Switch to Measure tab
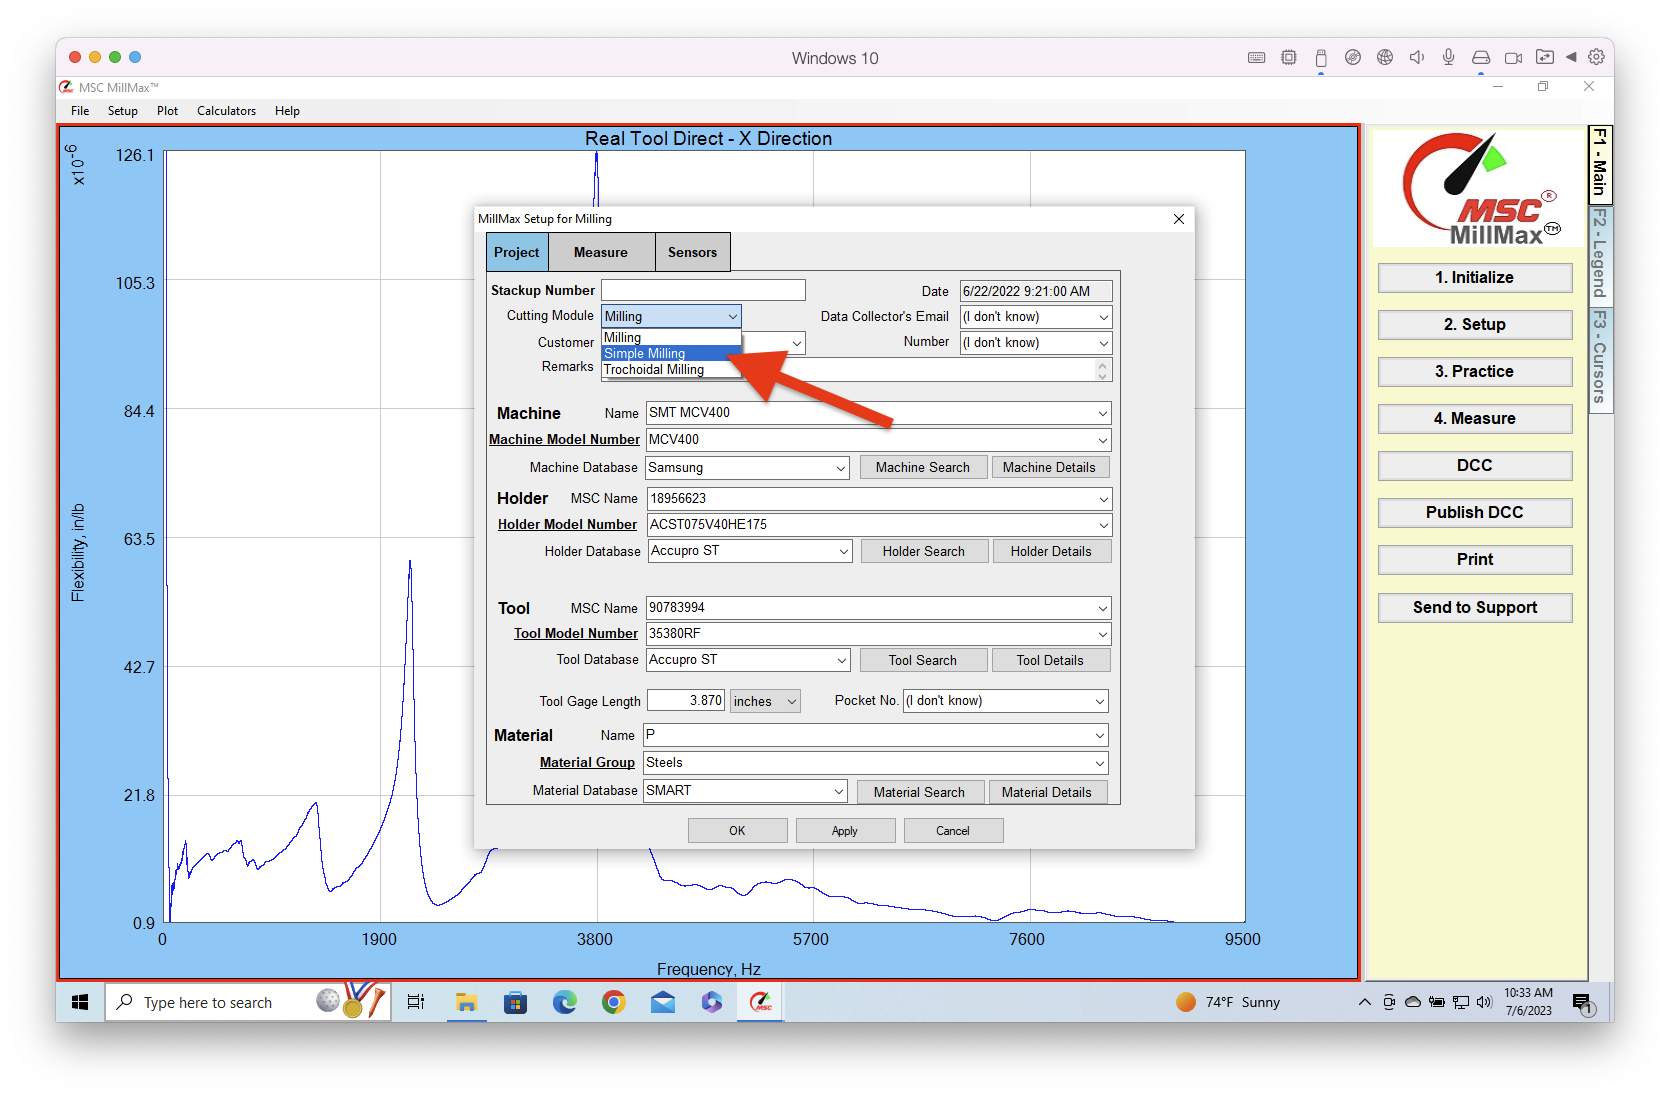The height and width of the screenshot is (1096, 1670). point(601,252)
